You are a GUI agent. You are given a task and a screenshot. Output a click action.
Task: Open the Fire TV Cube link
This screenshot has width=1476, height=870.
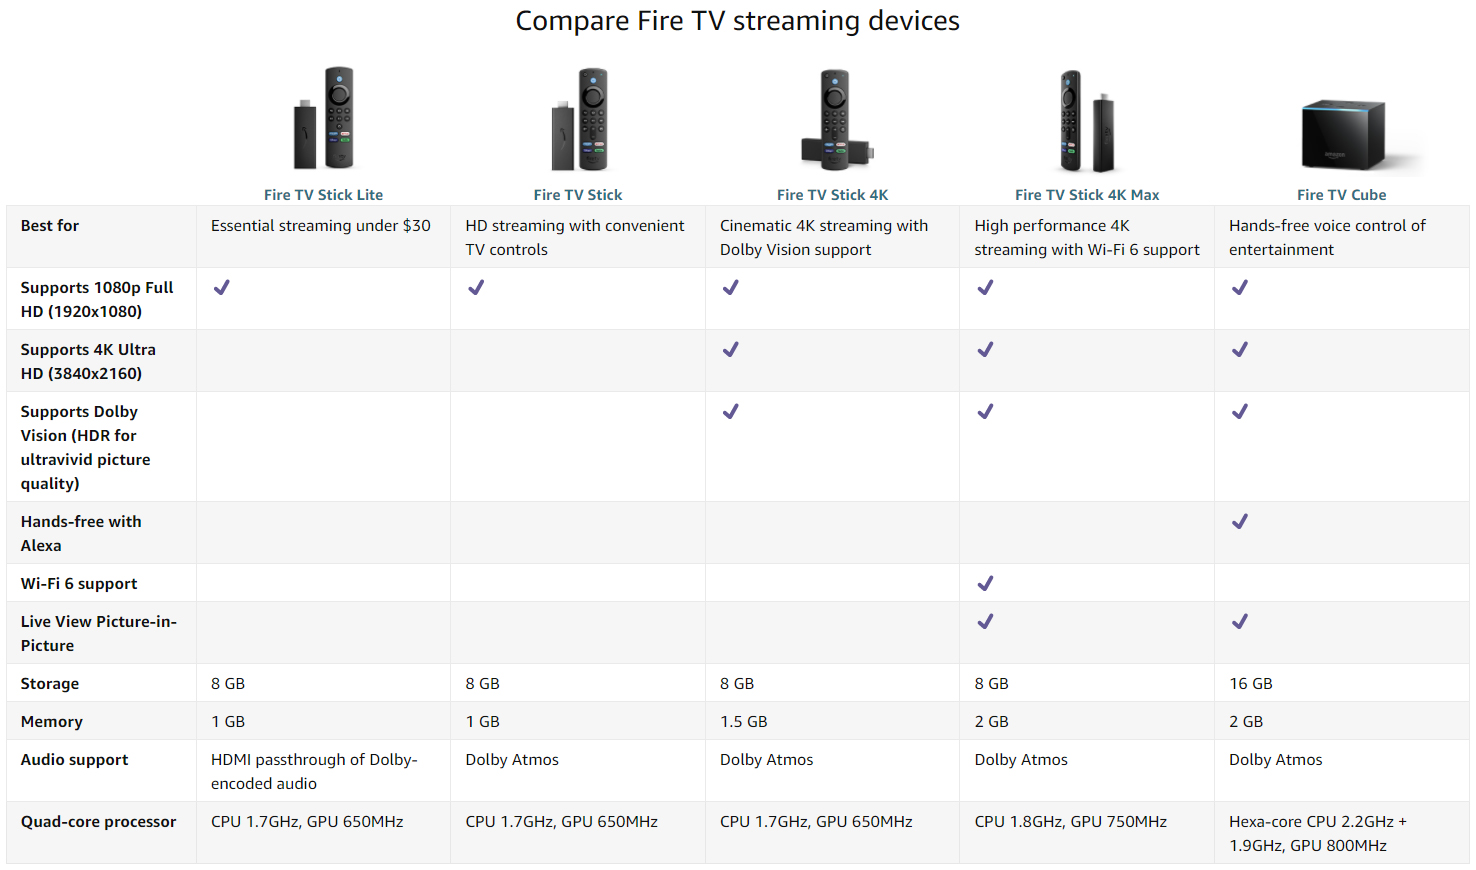[1341, 195]
